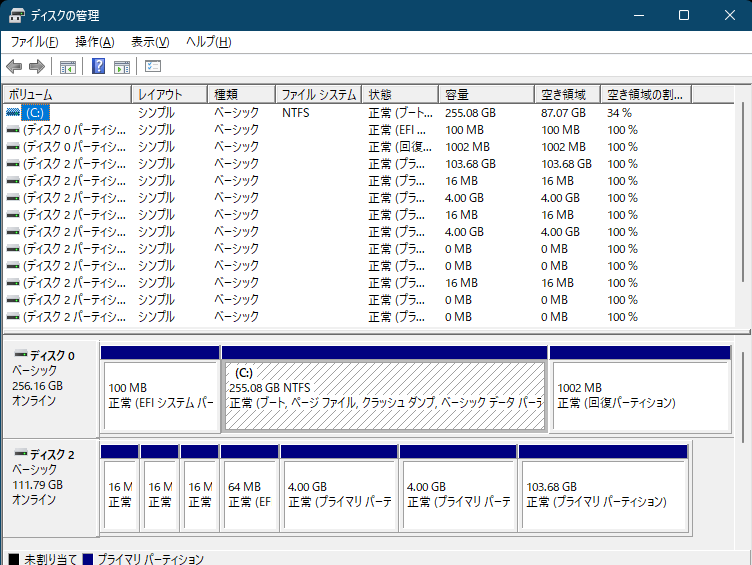Viewport: 752px width, 565px height.
Task: Click the ディスク 2 disk header
Action: pos(50,455)
